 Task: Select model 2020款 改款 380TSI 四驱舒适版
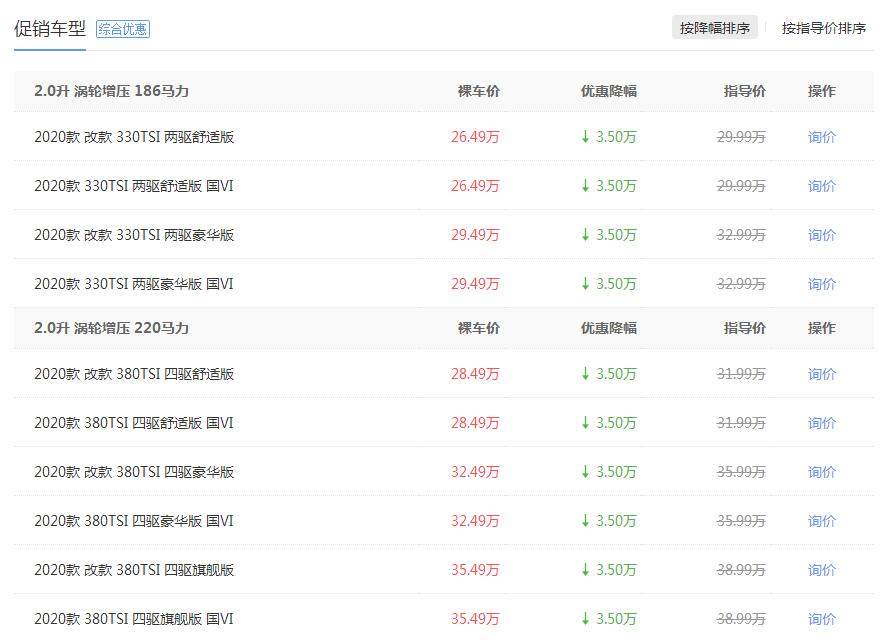tap(134, 374)
